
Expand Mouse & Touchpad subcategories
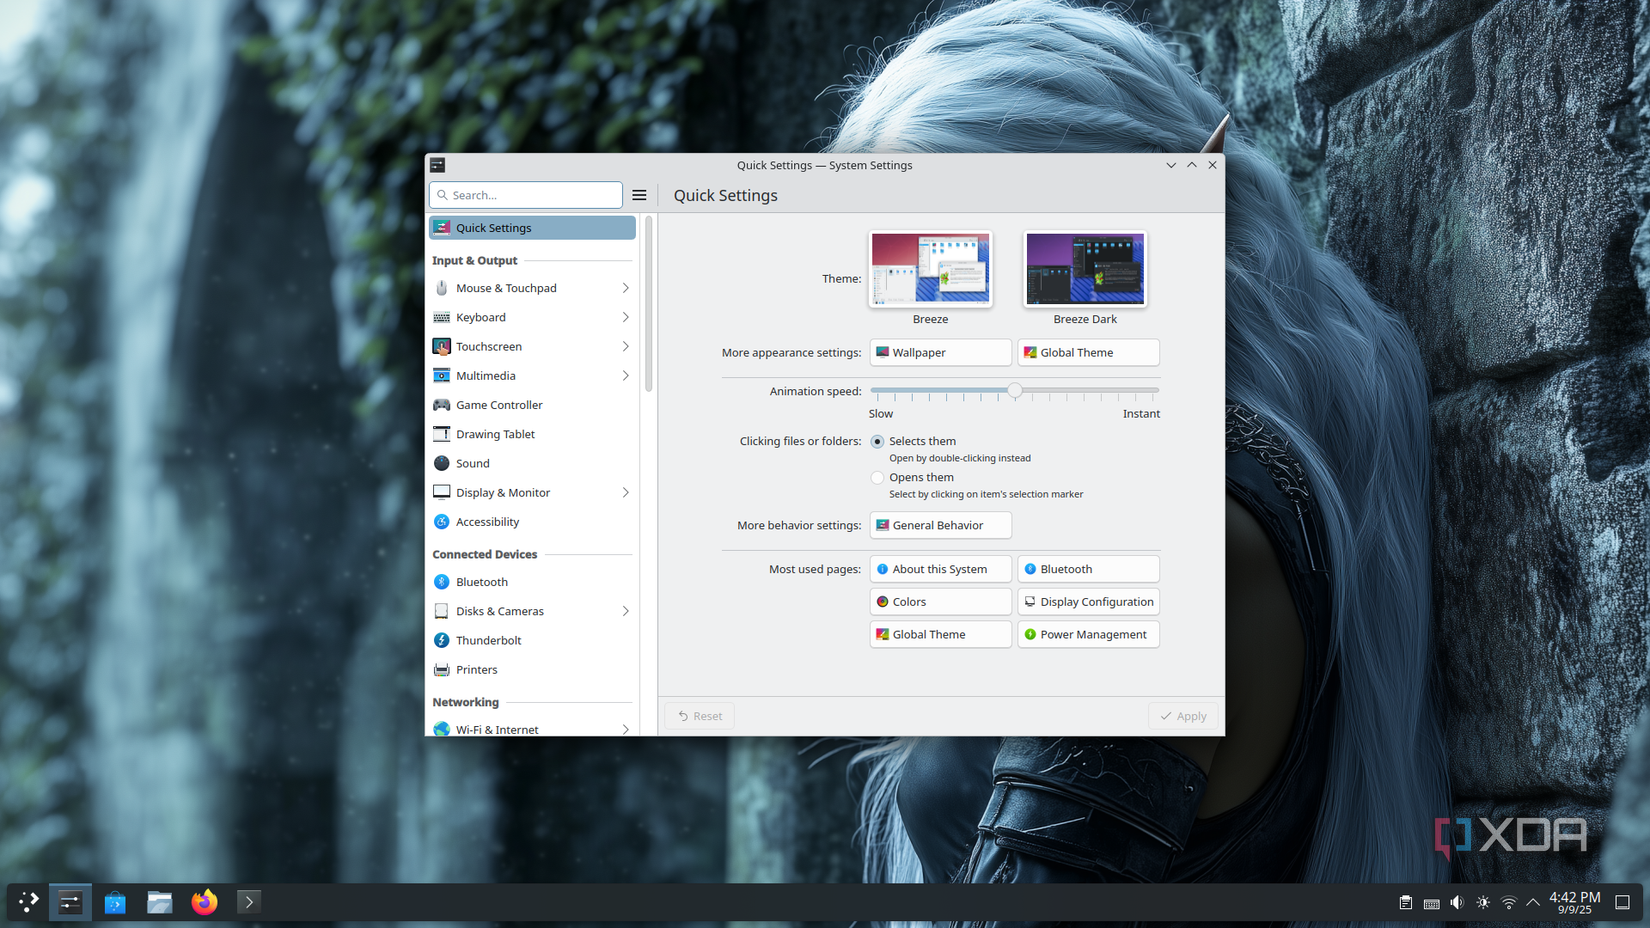[x=625, y=288]
